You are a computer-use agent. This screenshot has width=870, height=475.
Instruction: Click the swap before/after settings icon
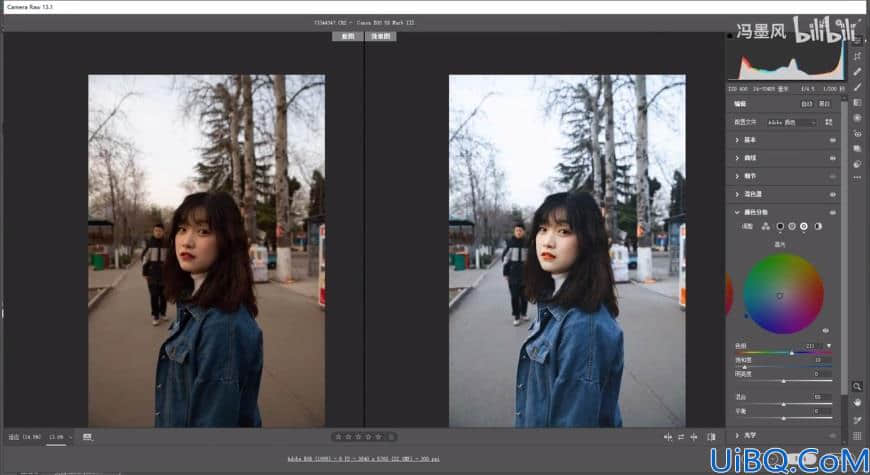[681, 437]
